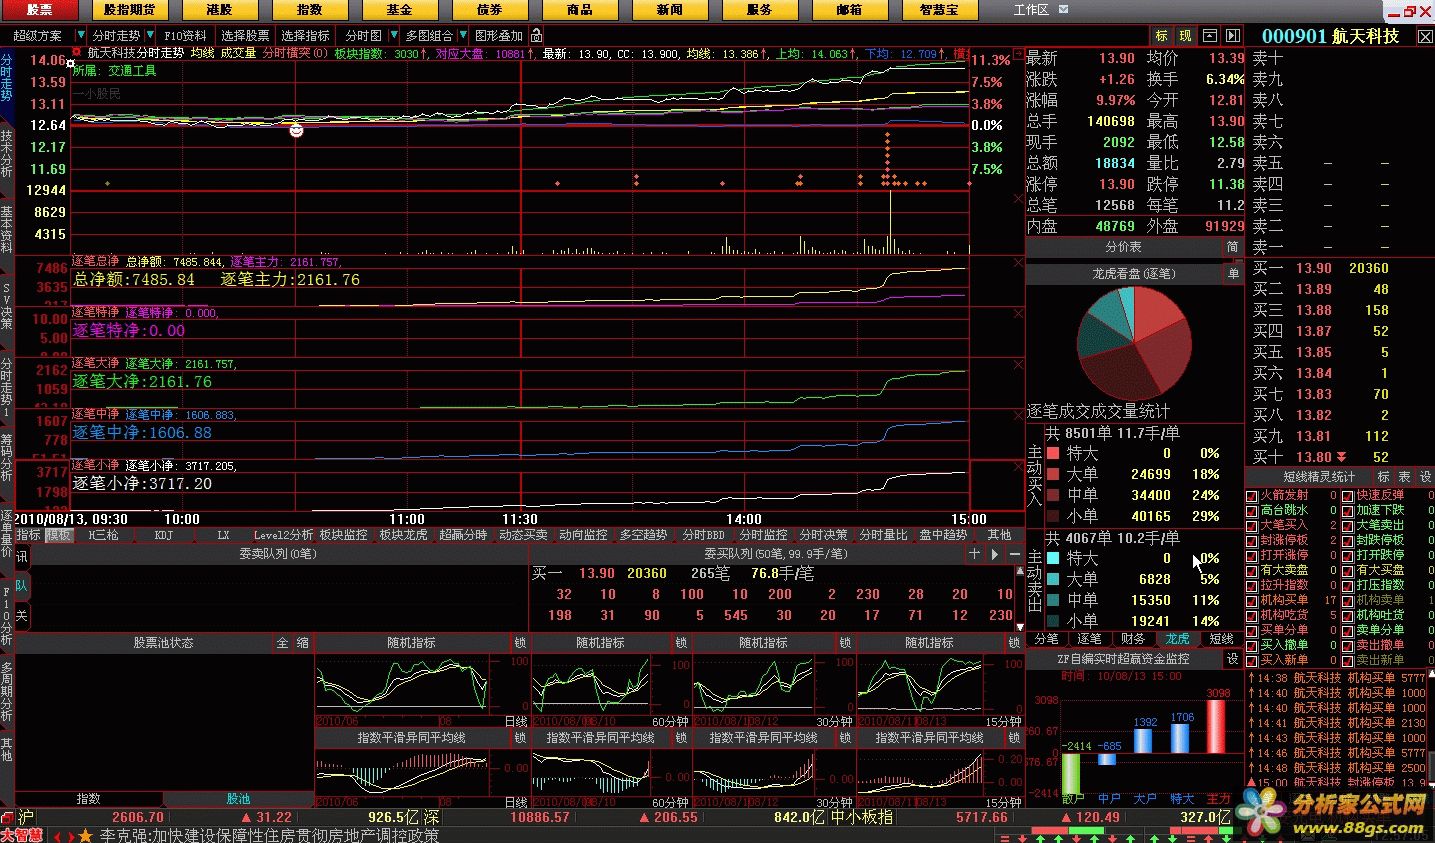Click the 选择股票 toolbar button
Image resolution: width=1435 pixels, height=843 pixels.
[245, 35]
